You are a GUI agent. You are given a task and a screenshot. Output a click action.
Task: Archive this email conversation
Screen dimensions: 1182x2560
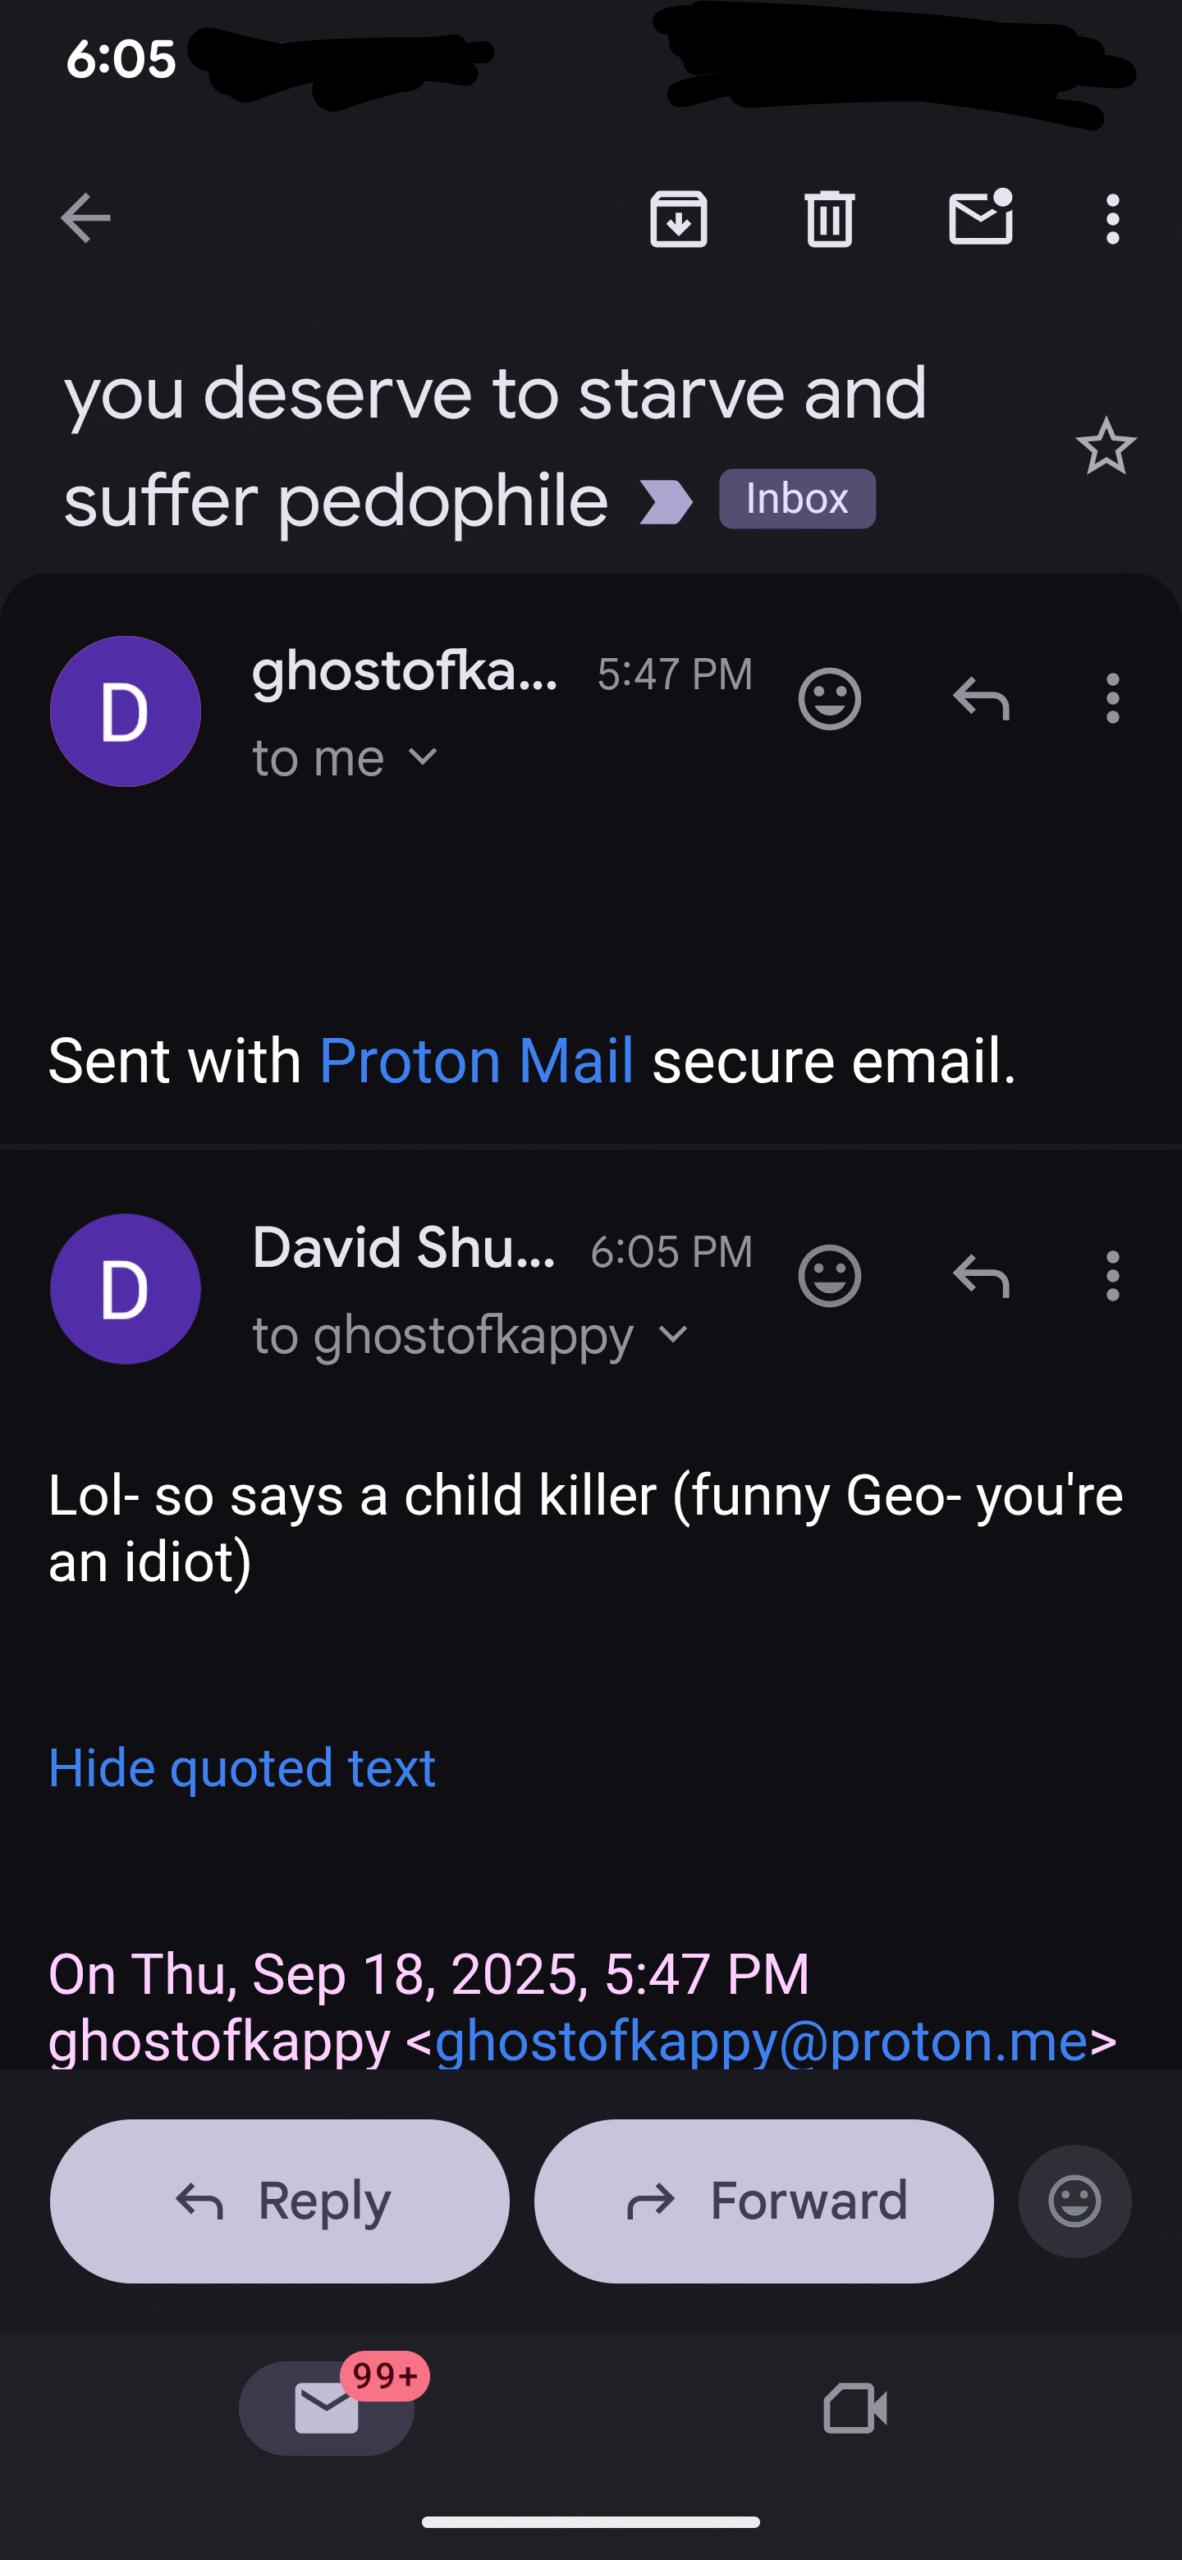click(679, 218)
